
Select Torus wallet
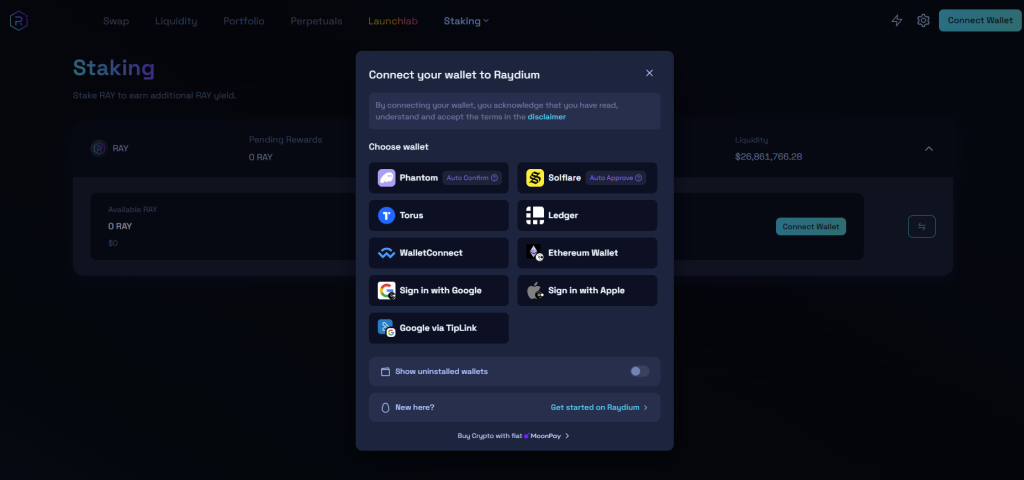pyautogui.click(x=439, y=216)
